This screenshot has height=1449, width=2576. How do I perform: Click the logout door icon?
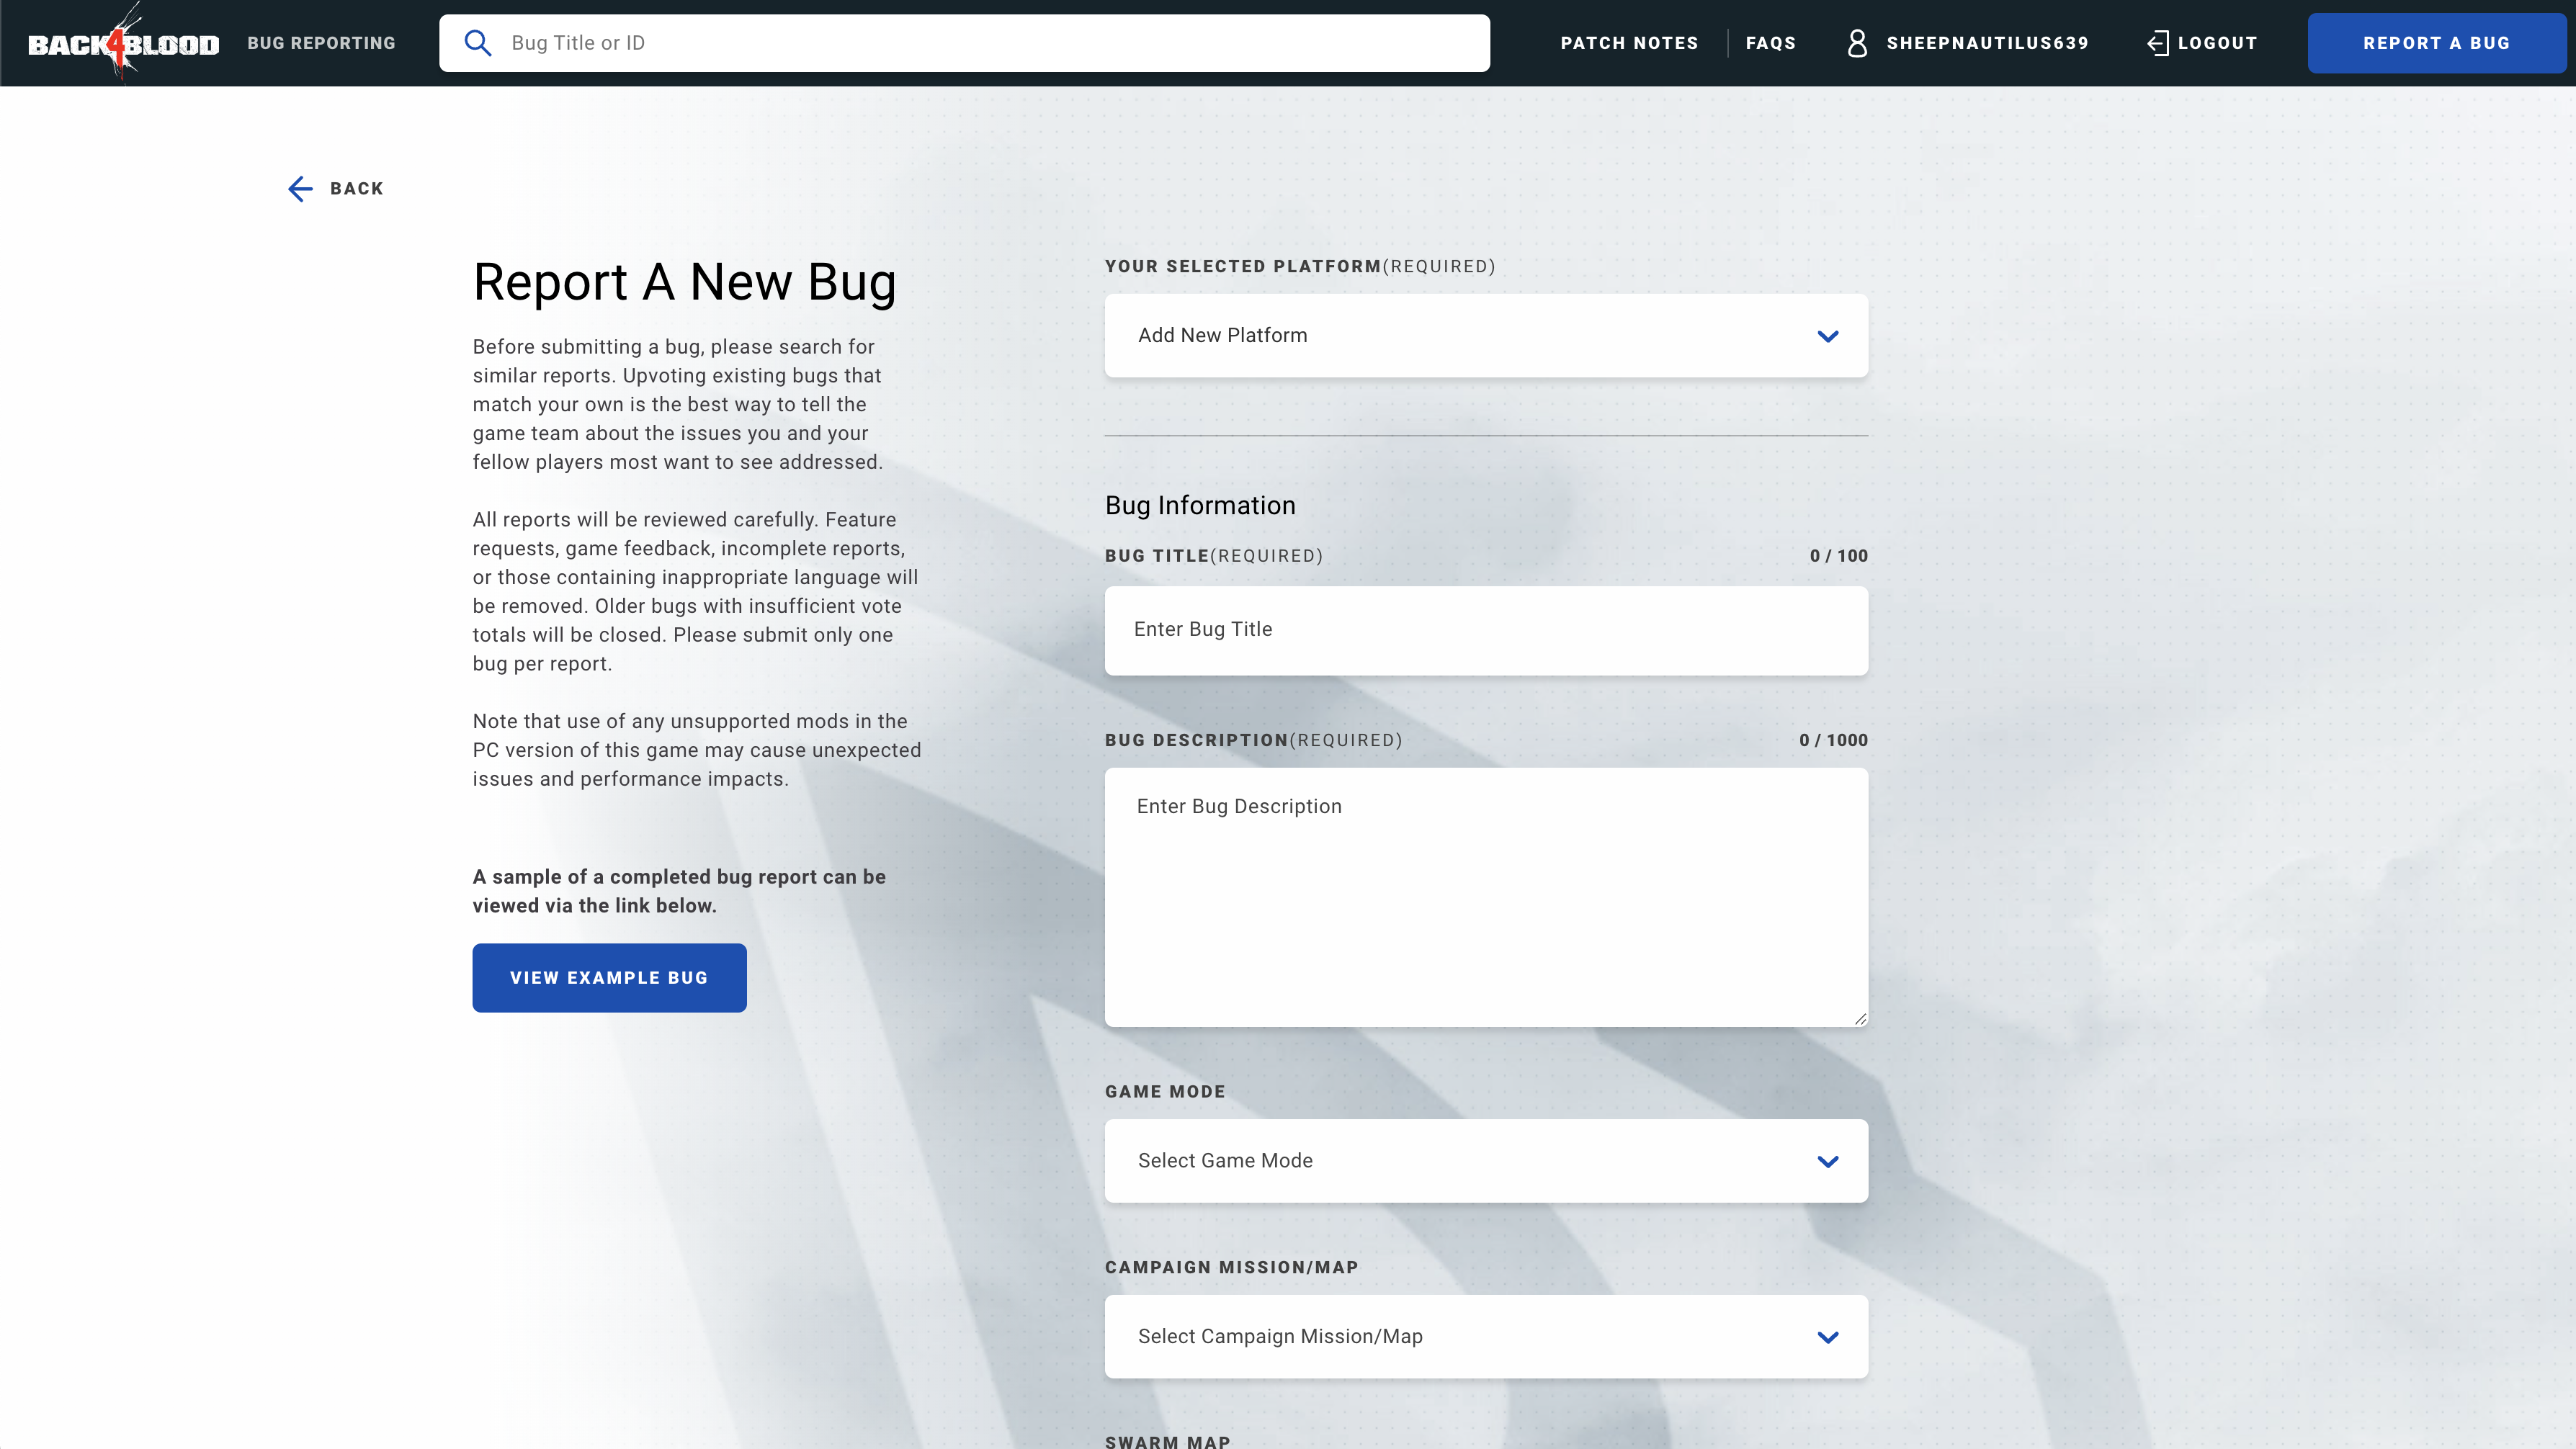pyautogui.click(x=2158, y=43)
